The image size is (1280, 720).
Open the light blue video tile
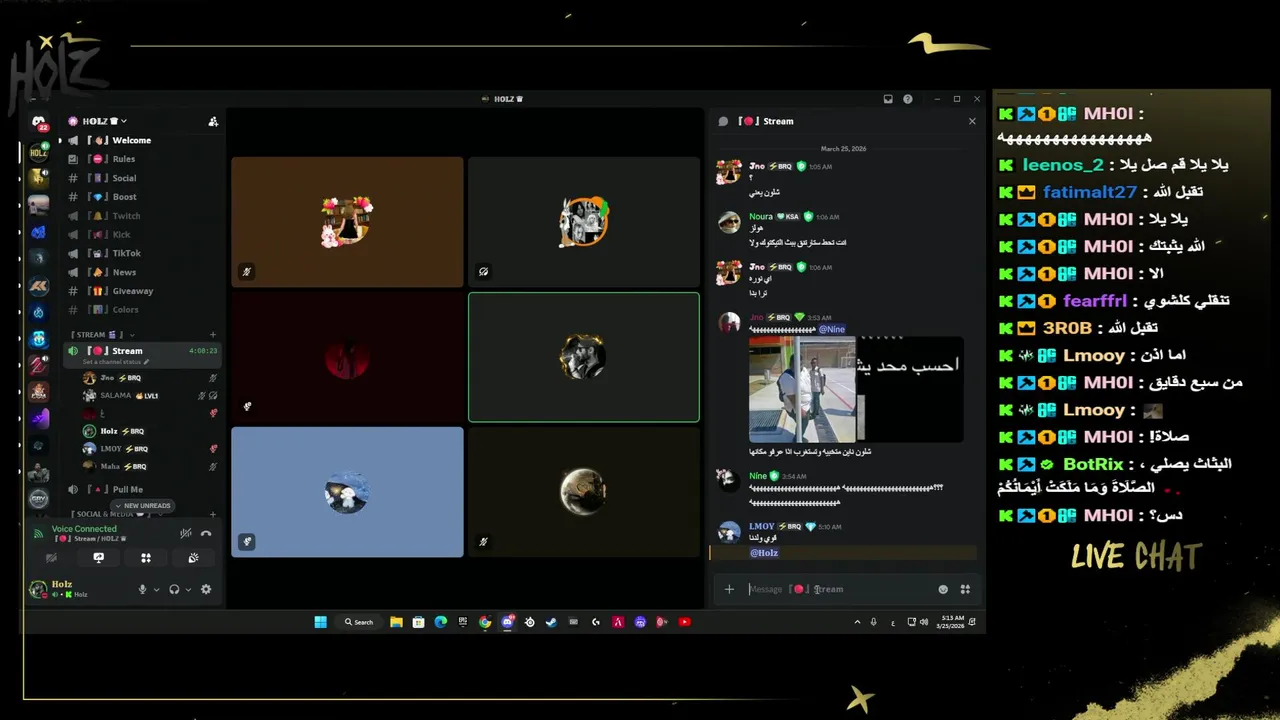tap(347, 492)
